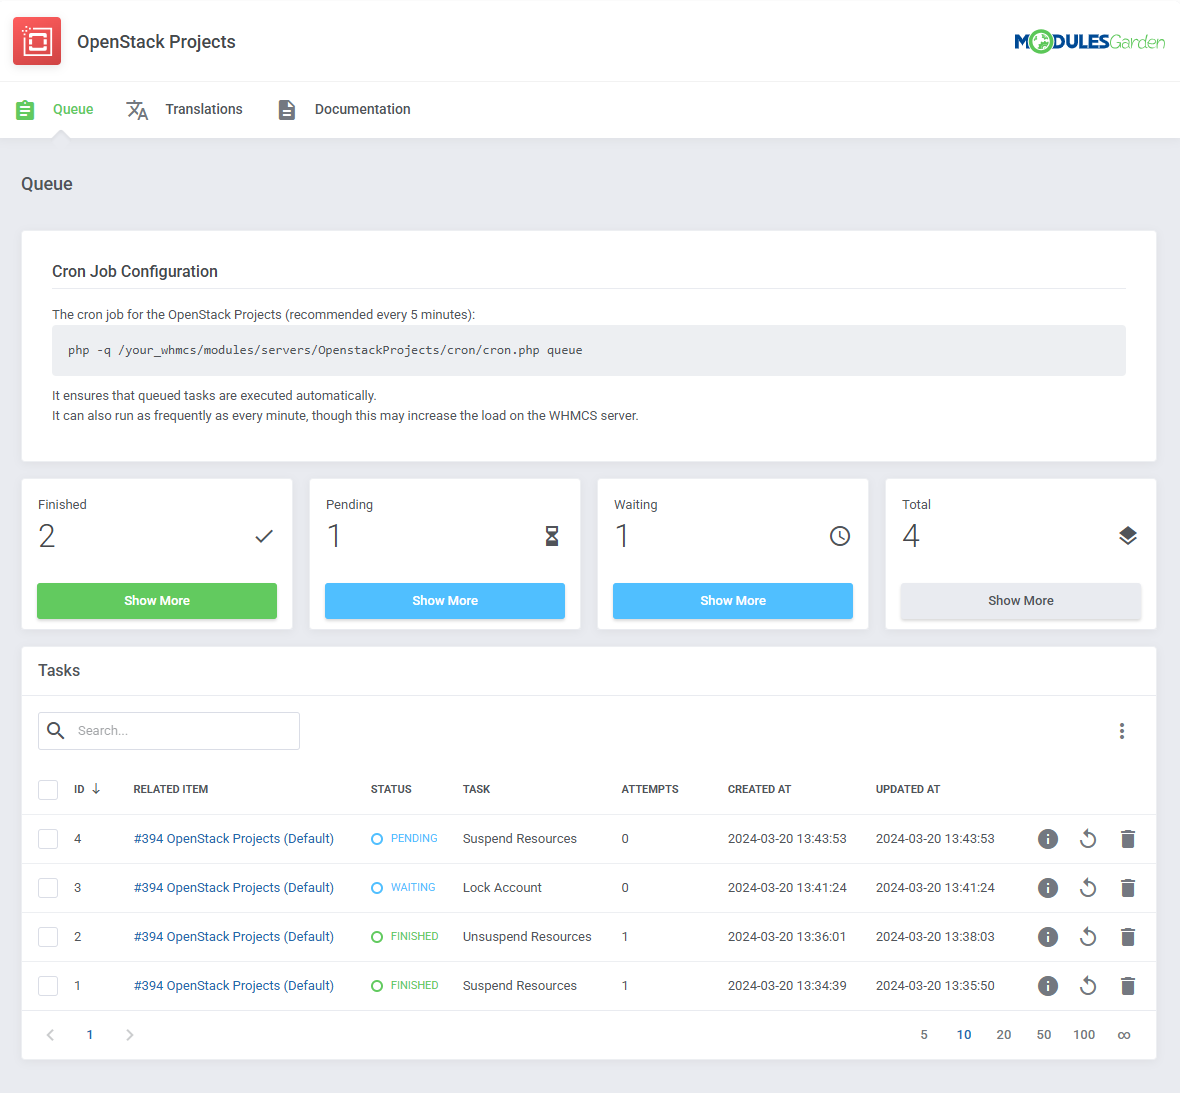Click the checkmark icon in Finished card
The image size is (1180, 1093).
tap(263, 536)
